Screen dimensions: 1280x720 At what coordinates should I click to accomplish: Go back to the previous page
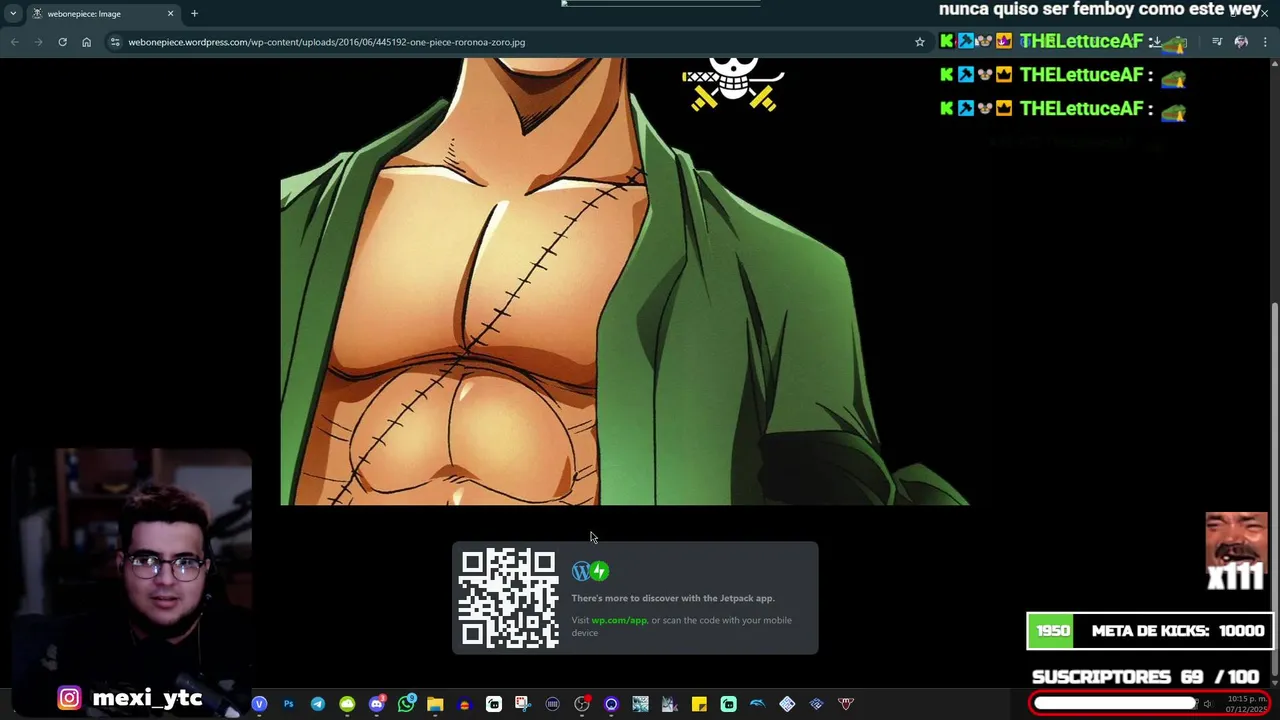pyautogui.click(x=14, y=42)
